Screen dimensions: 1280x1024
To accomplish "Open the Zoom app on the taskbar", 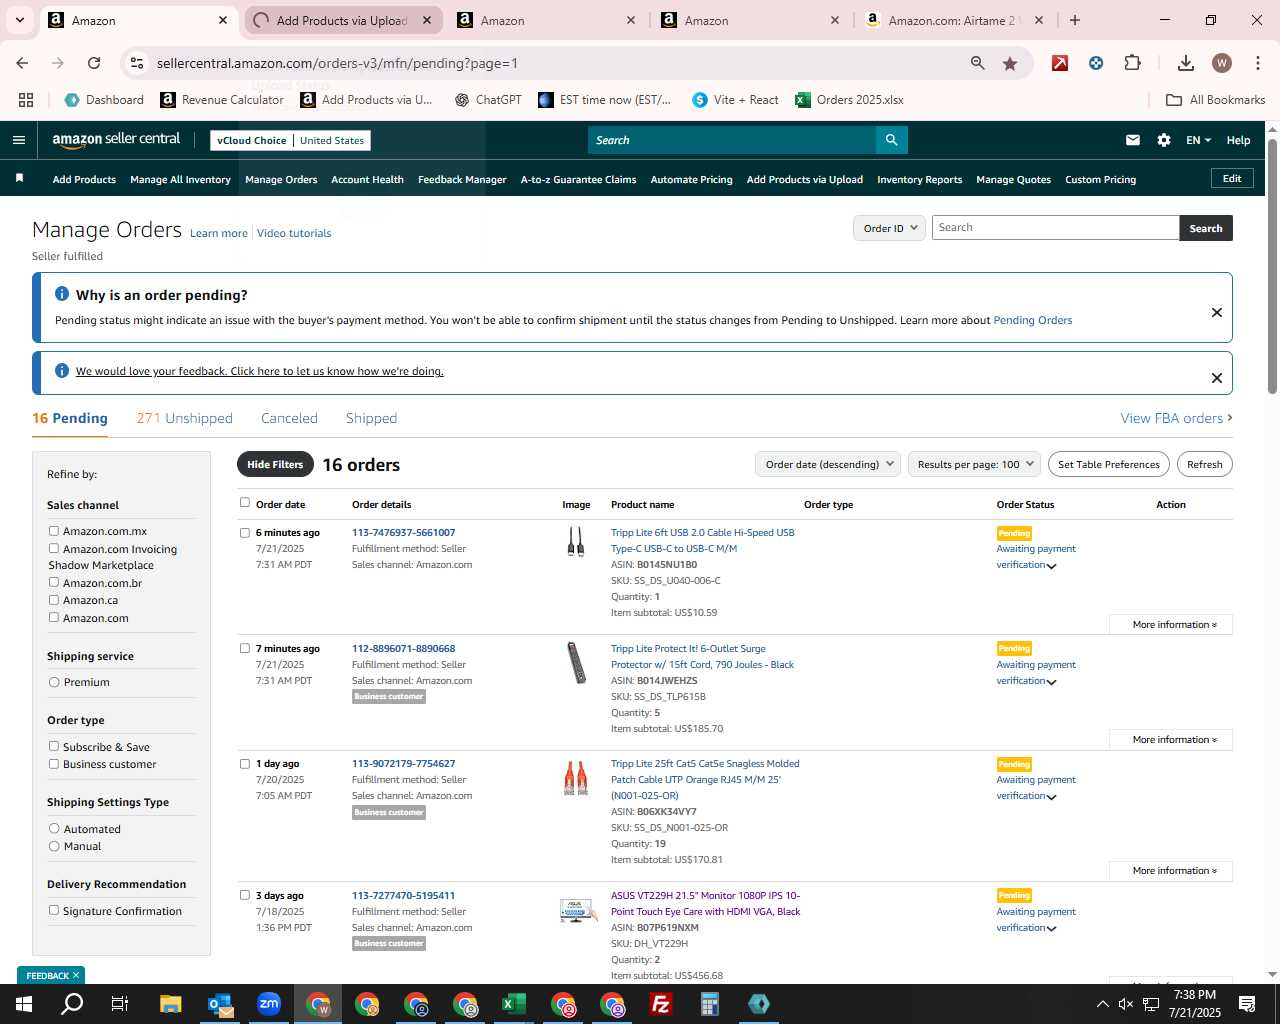I will click(269, 1004).
